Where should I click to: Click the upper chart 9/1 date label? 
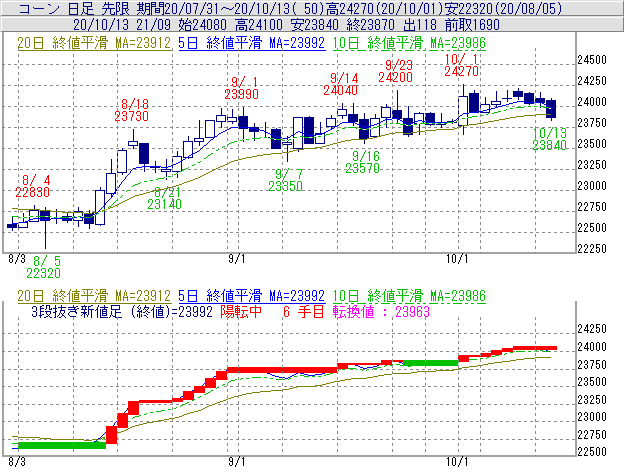pos(236,259)
